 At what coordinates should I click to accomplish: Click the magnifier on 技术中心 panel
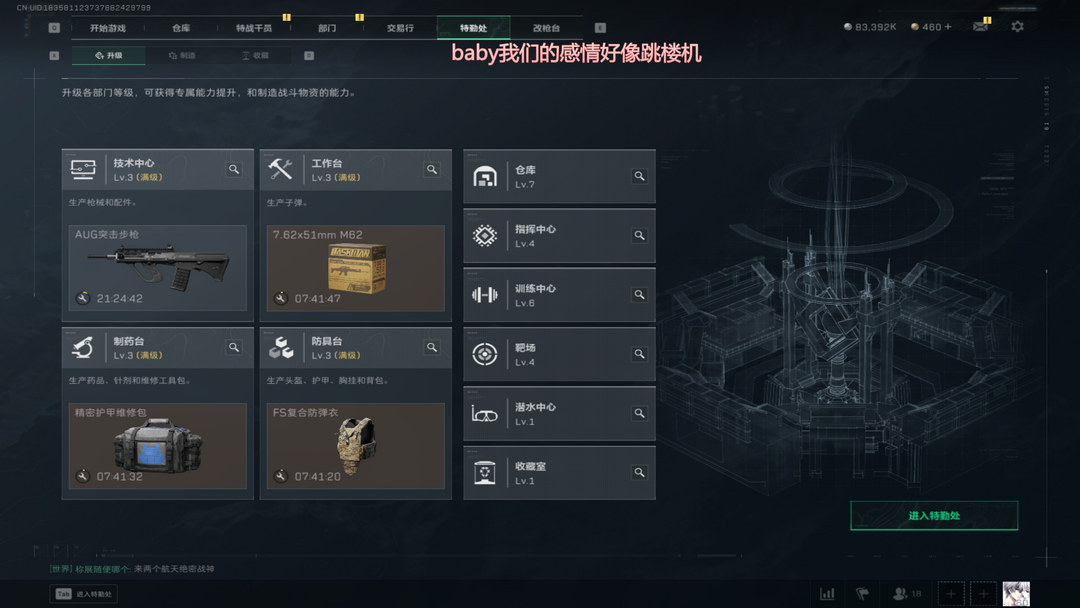[234, 169]
